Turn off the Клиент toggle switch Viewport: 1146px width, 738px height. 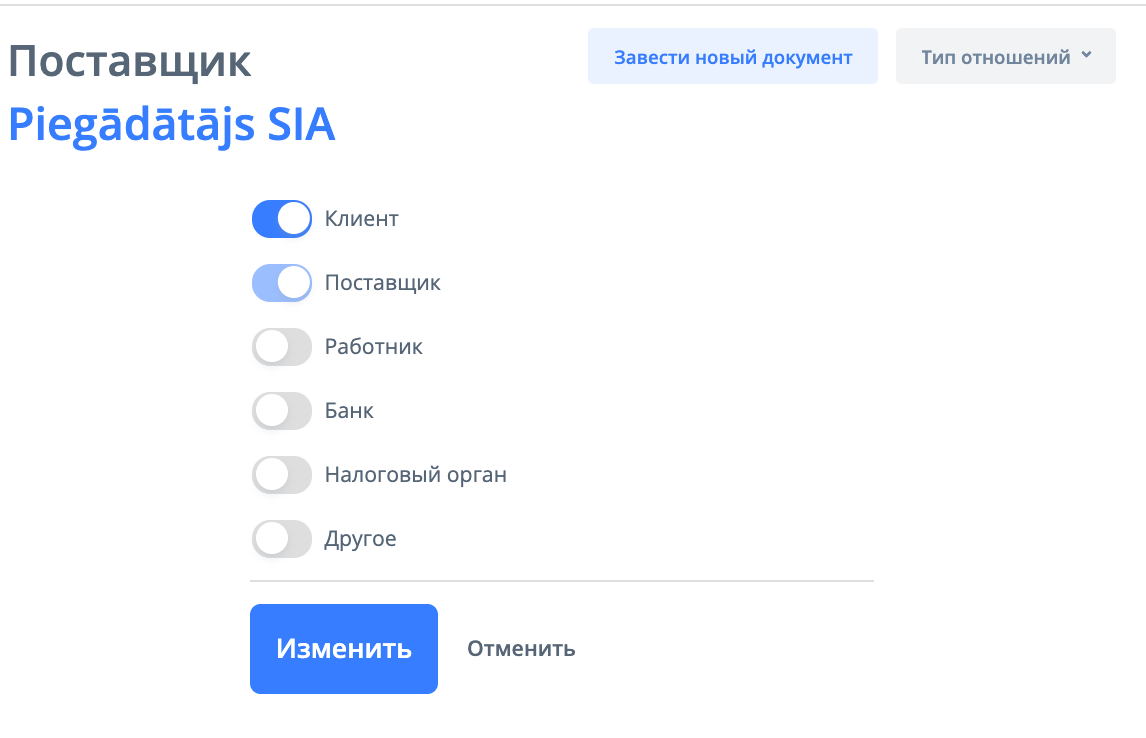[x=281, y=219]
